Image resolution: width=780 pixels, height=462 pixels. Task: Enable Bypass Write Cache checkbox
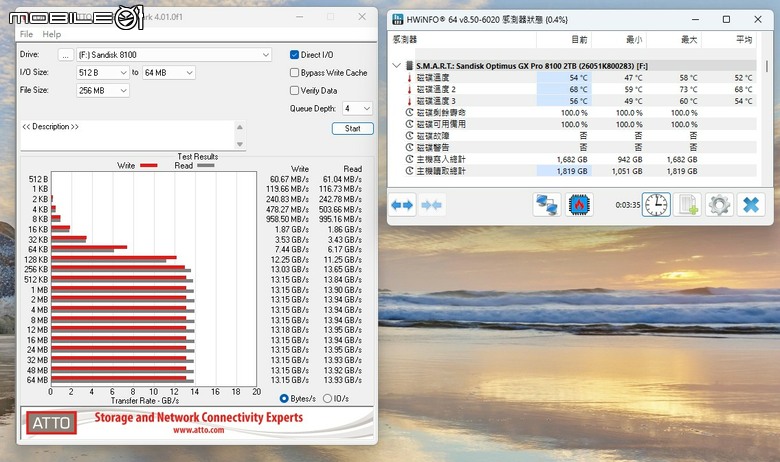(x=294, y=73)
